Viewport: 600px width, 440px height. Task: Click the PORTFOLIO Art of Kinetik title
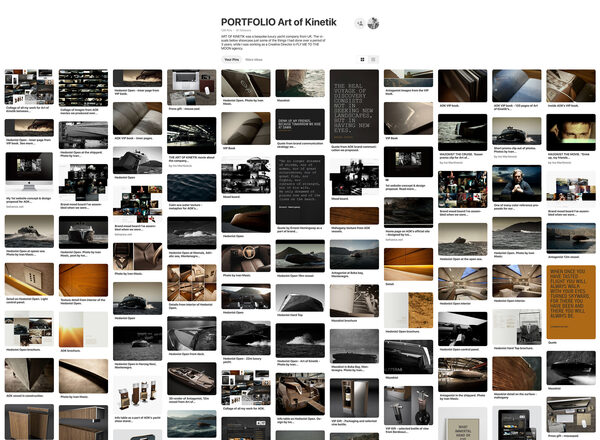pyautogui.click(x=279, y=22)
